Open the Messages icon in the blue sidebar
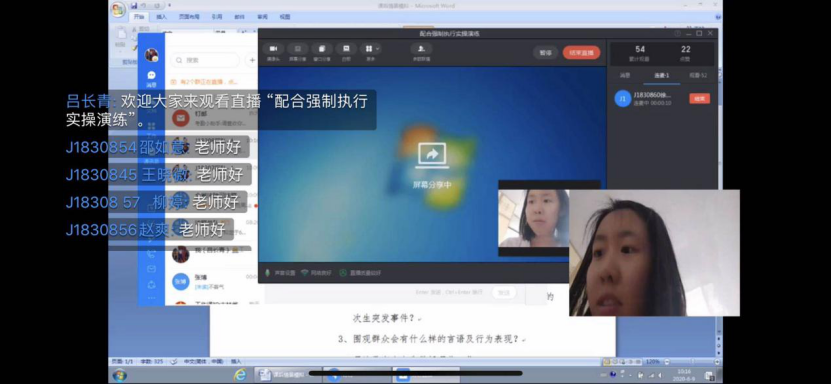 (x=152, y=78)
